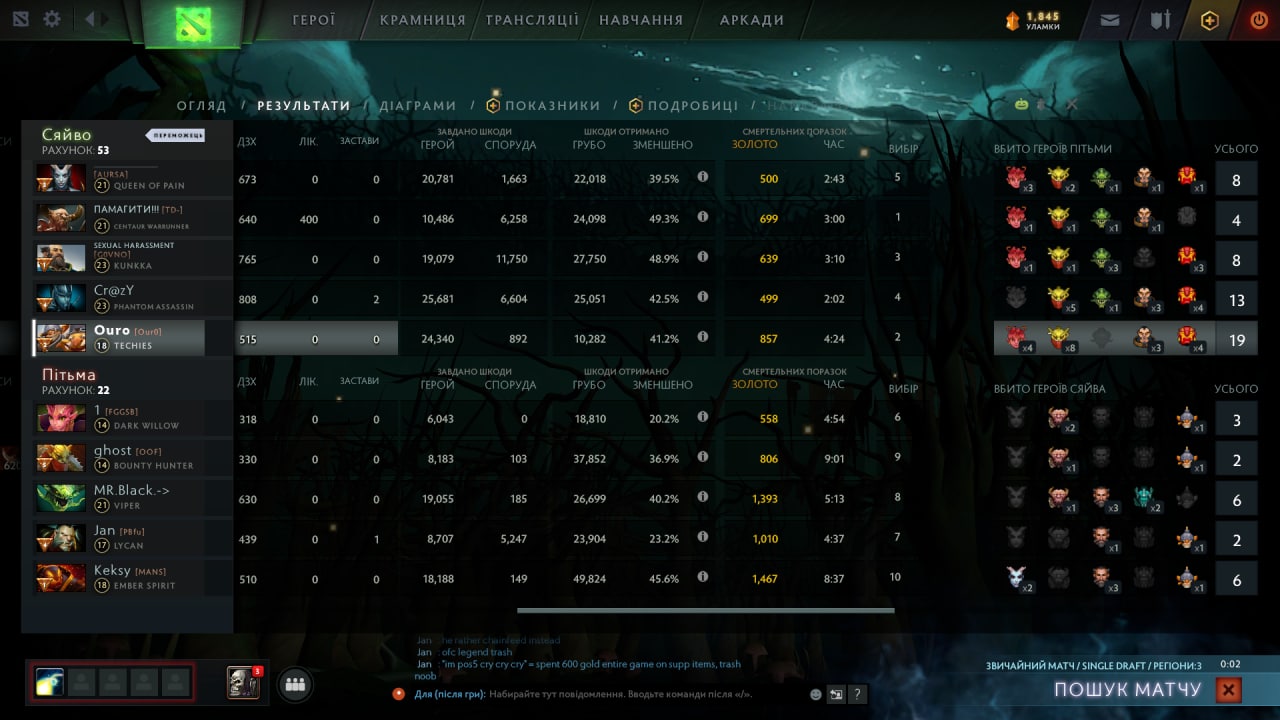Click the chat help question mark button

coord(857,694)
